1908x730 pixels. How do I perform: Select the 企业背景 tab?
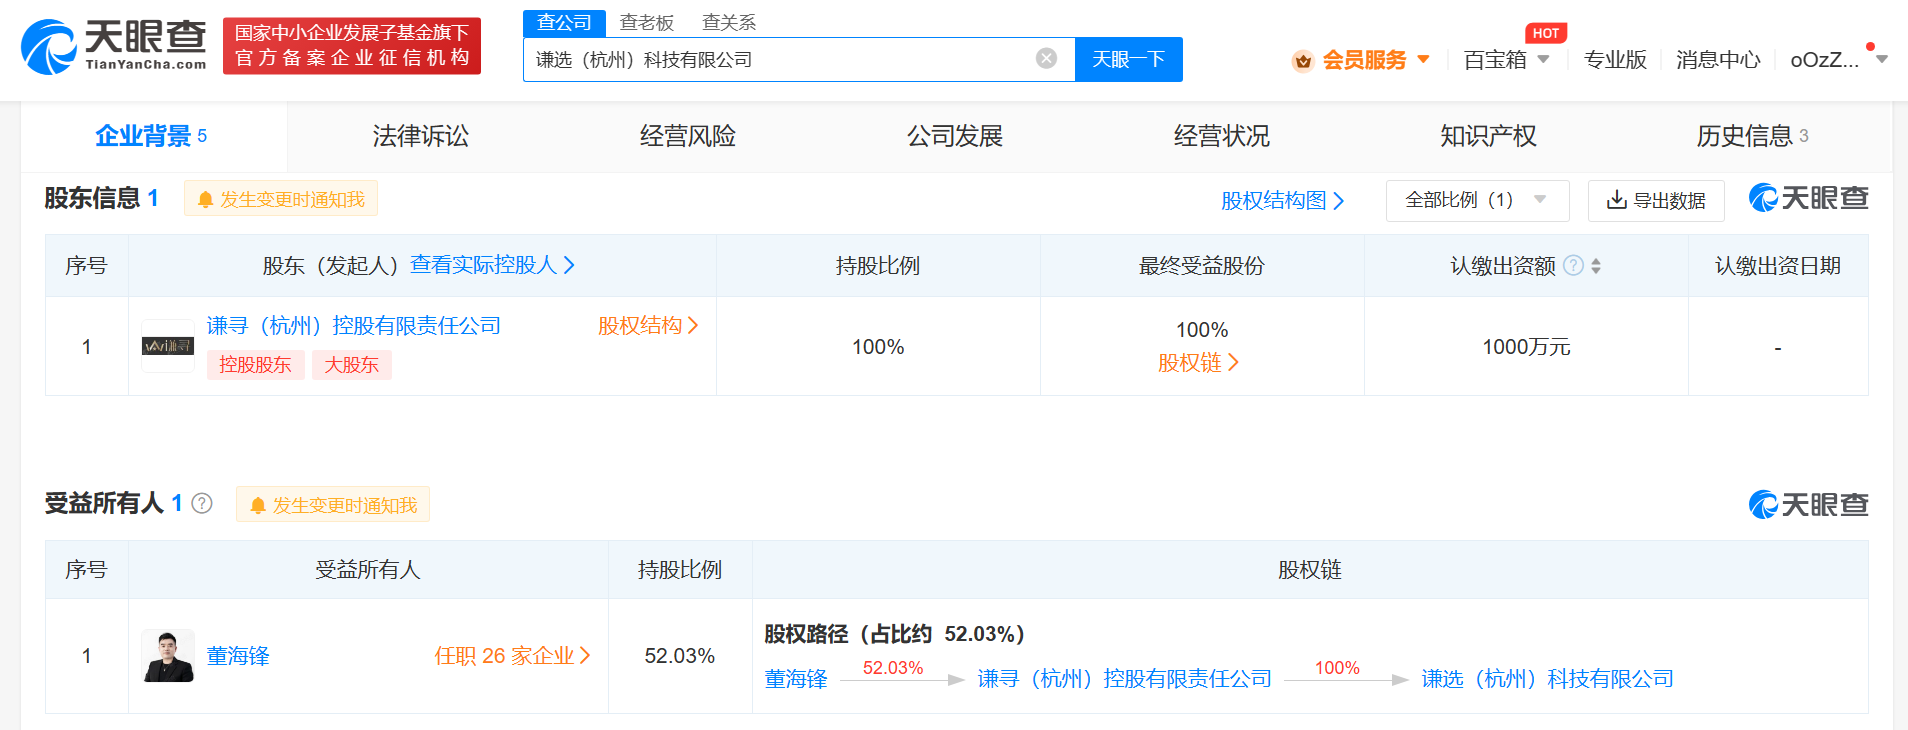click(152, 136)
